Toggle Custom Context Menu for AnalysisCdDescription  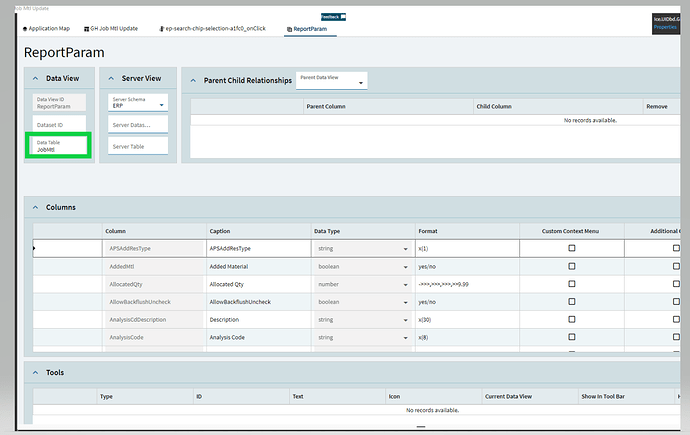pos(572,319)
